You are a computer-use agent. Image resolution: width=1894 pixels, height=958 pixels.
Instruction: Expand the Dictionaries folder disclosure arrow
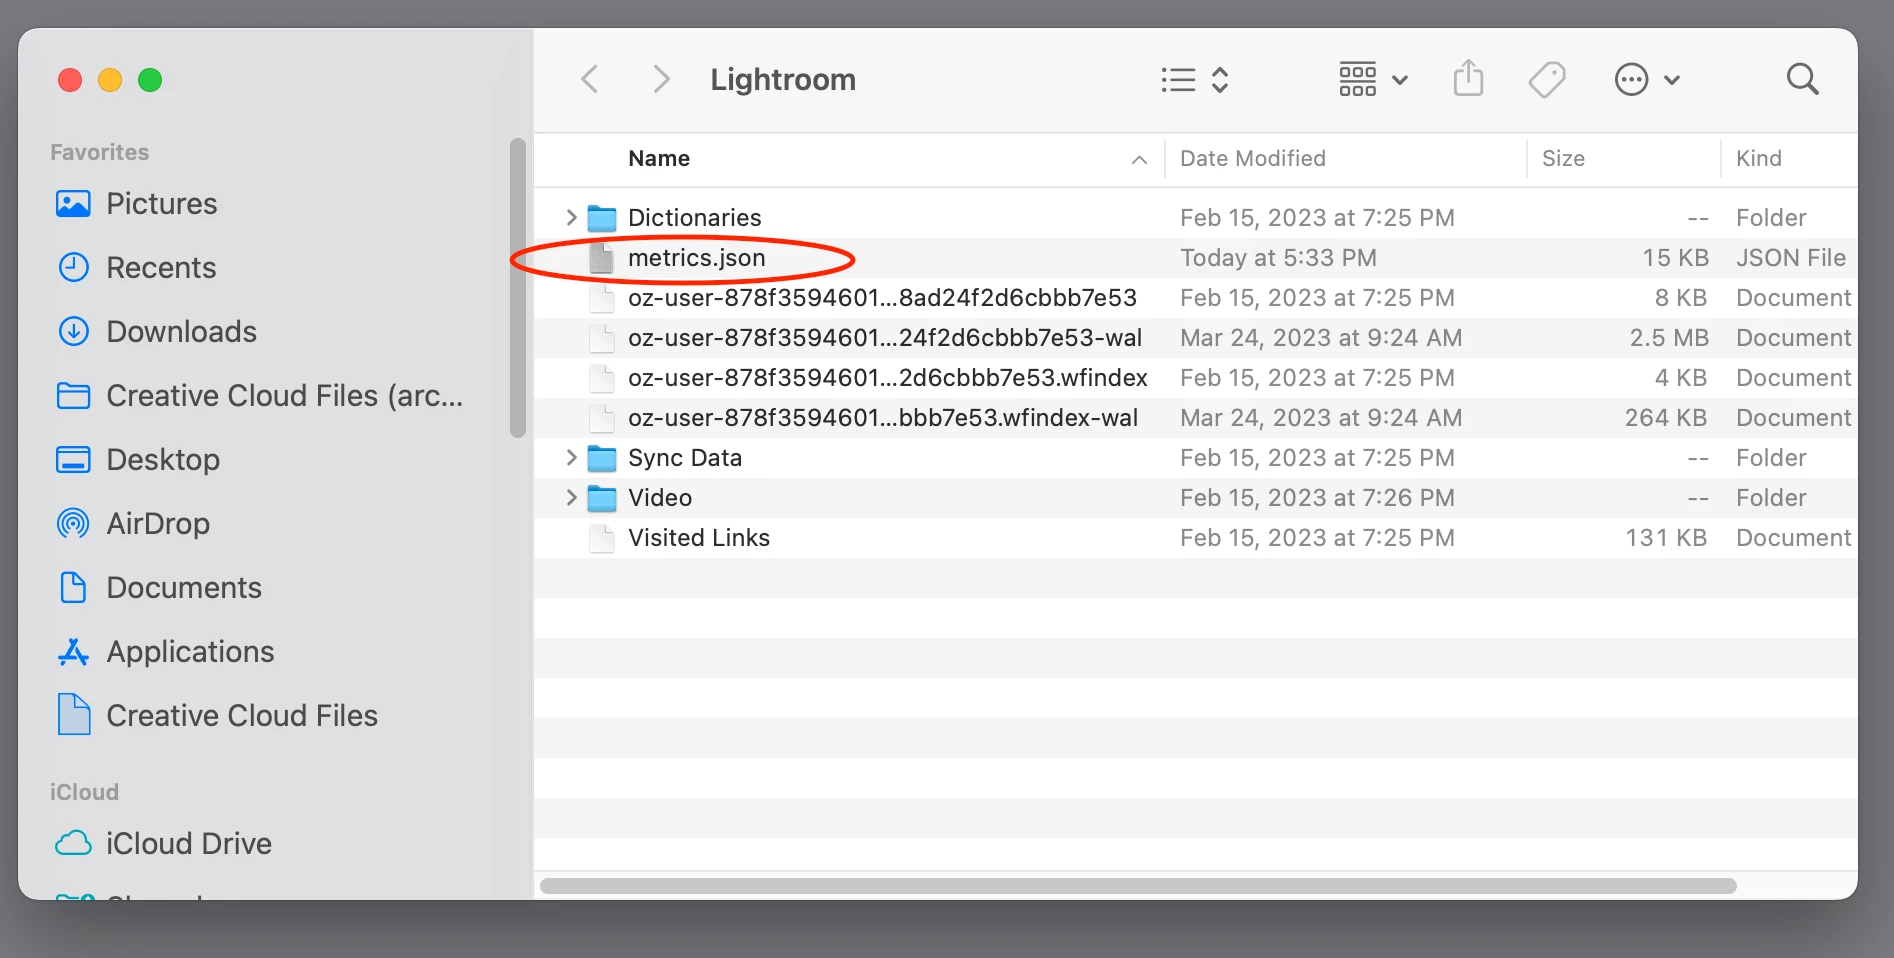(571, 217)
